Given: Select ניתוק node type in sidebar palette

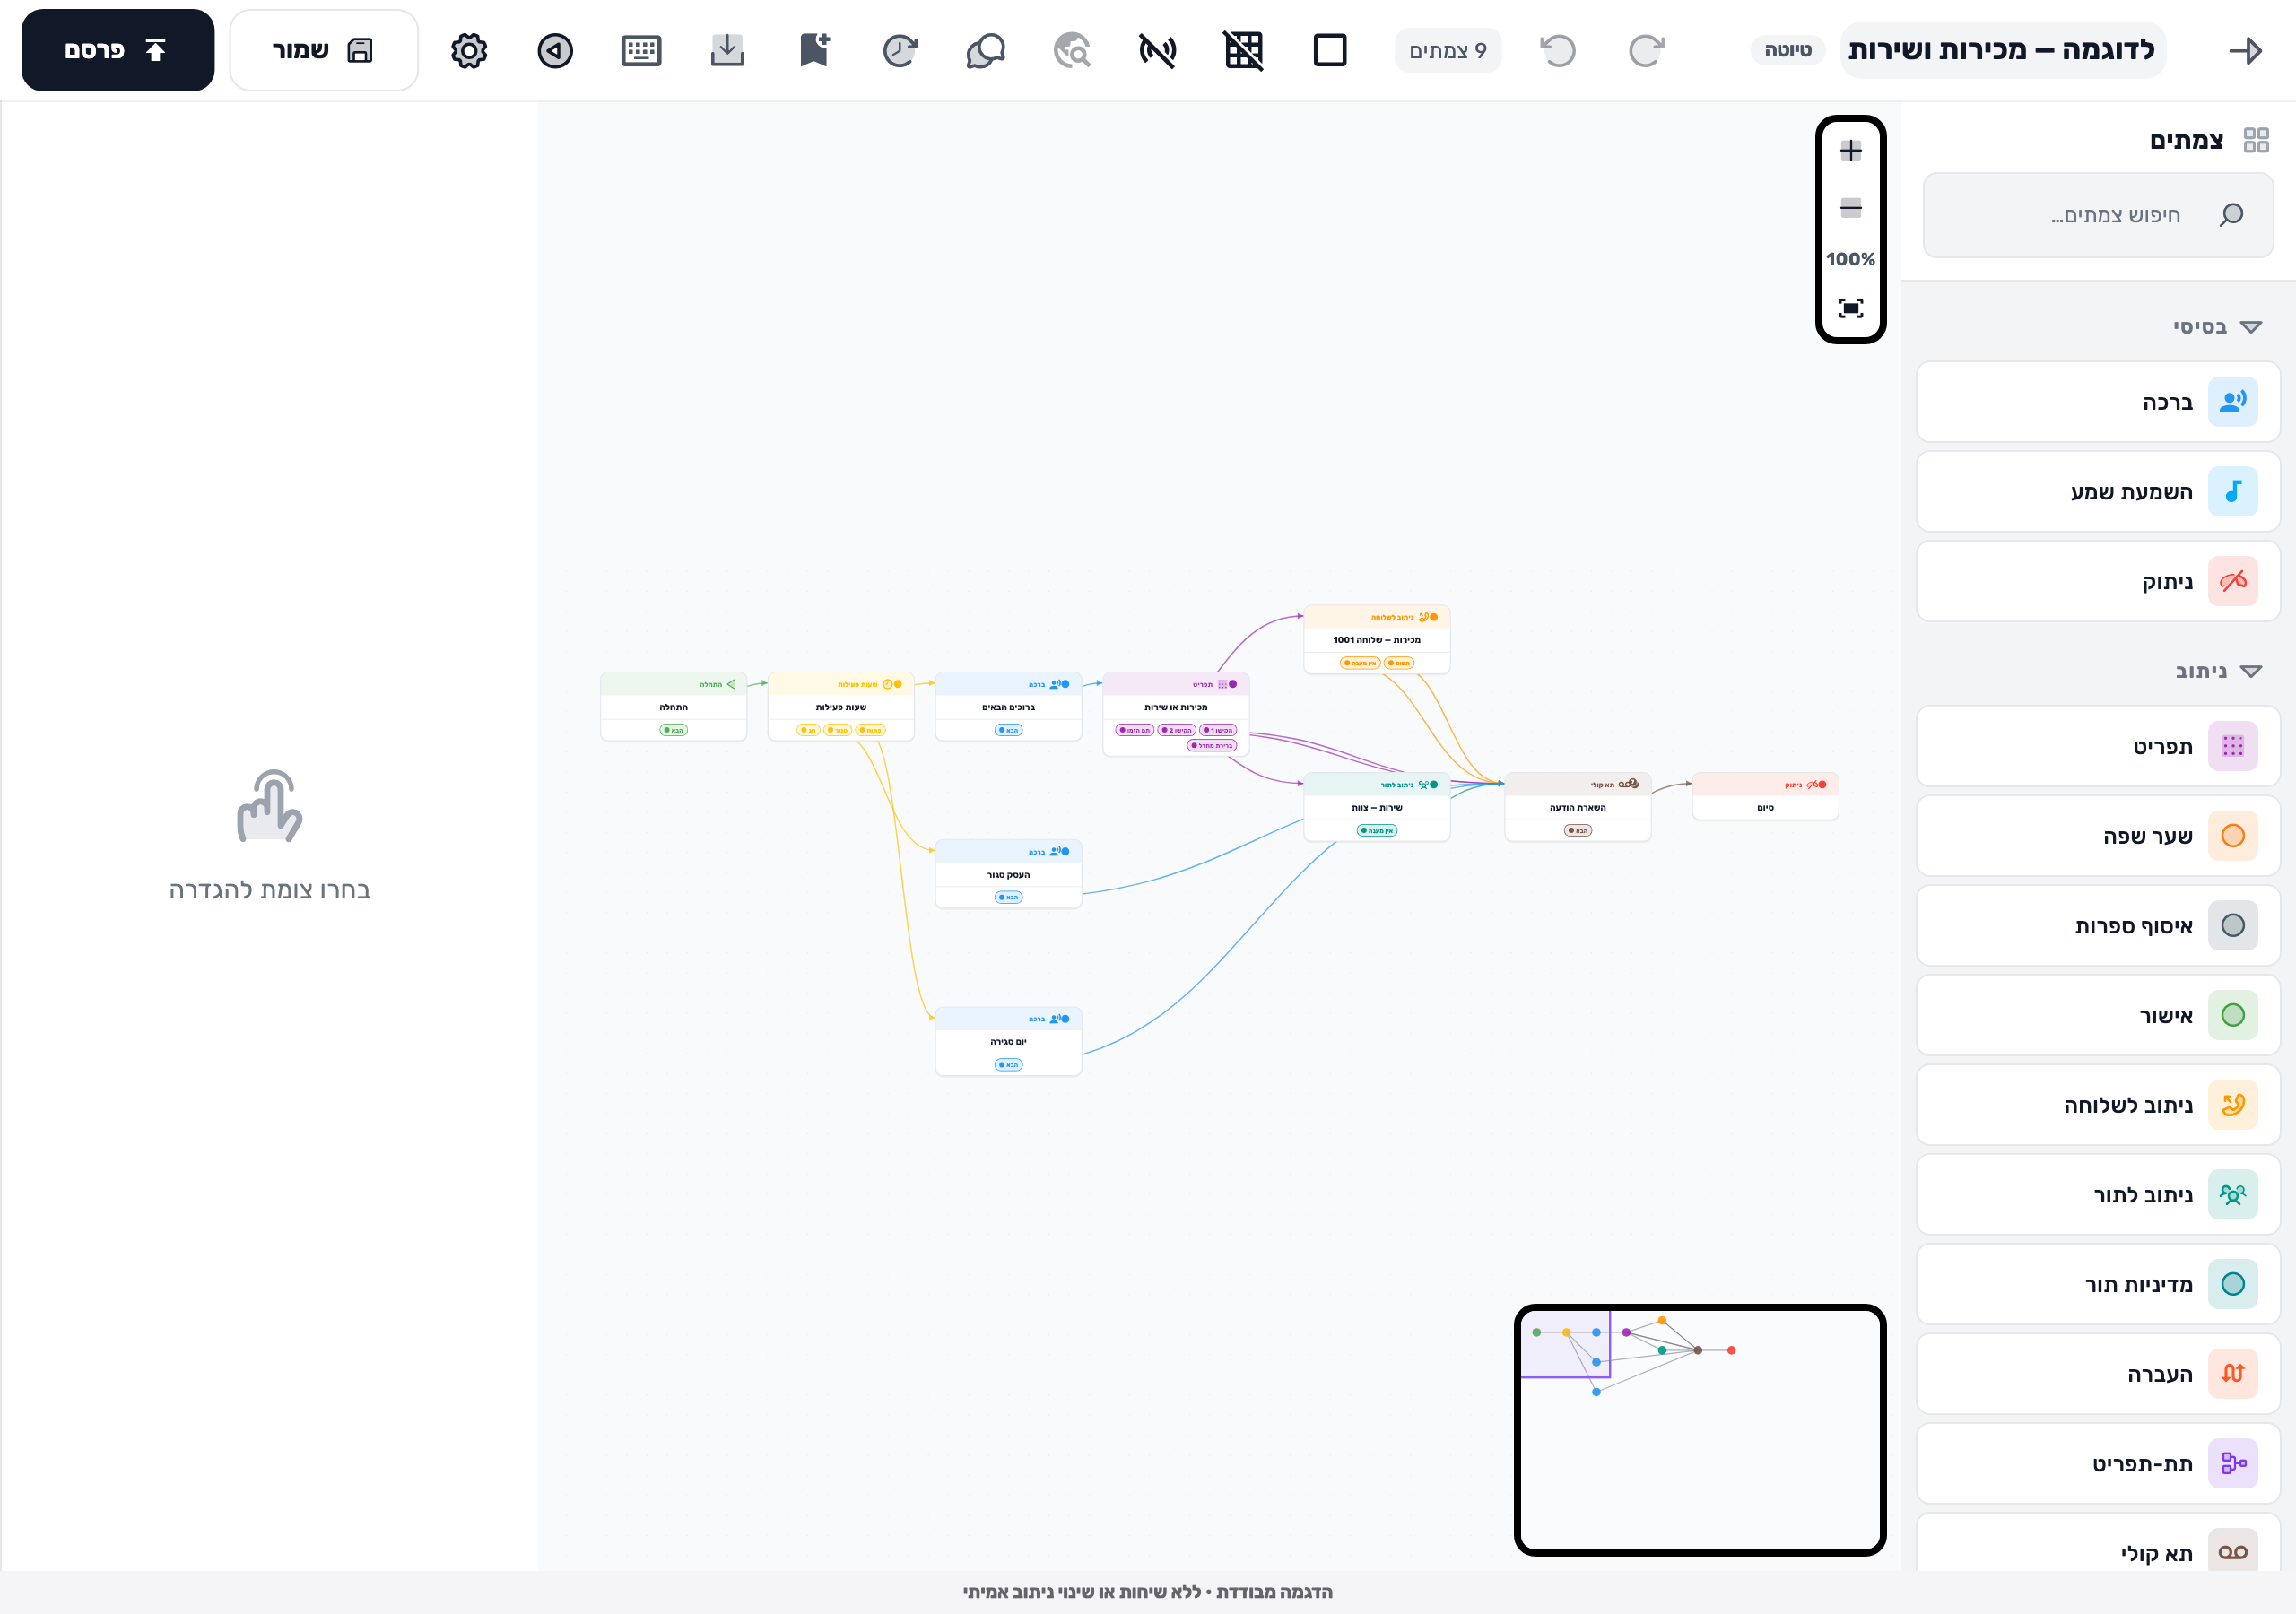Looking at the screenshot, I should (2098, 582).
